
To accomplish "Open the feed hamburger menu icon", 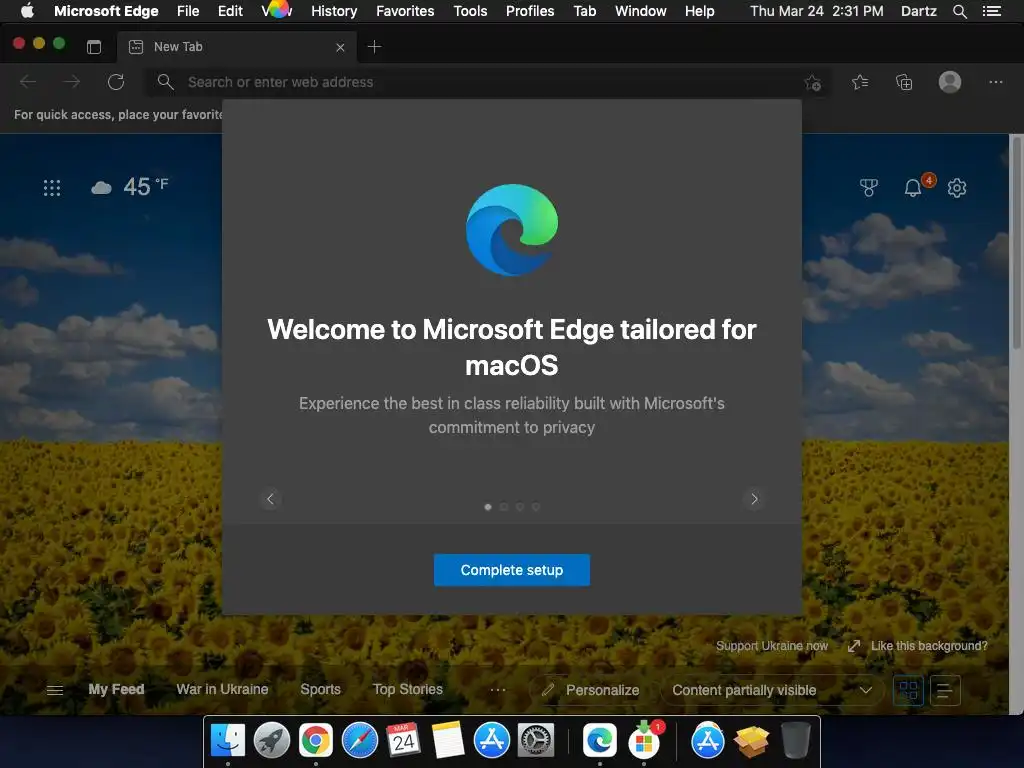I will click(55, 690).
